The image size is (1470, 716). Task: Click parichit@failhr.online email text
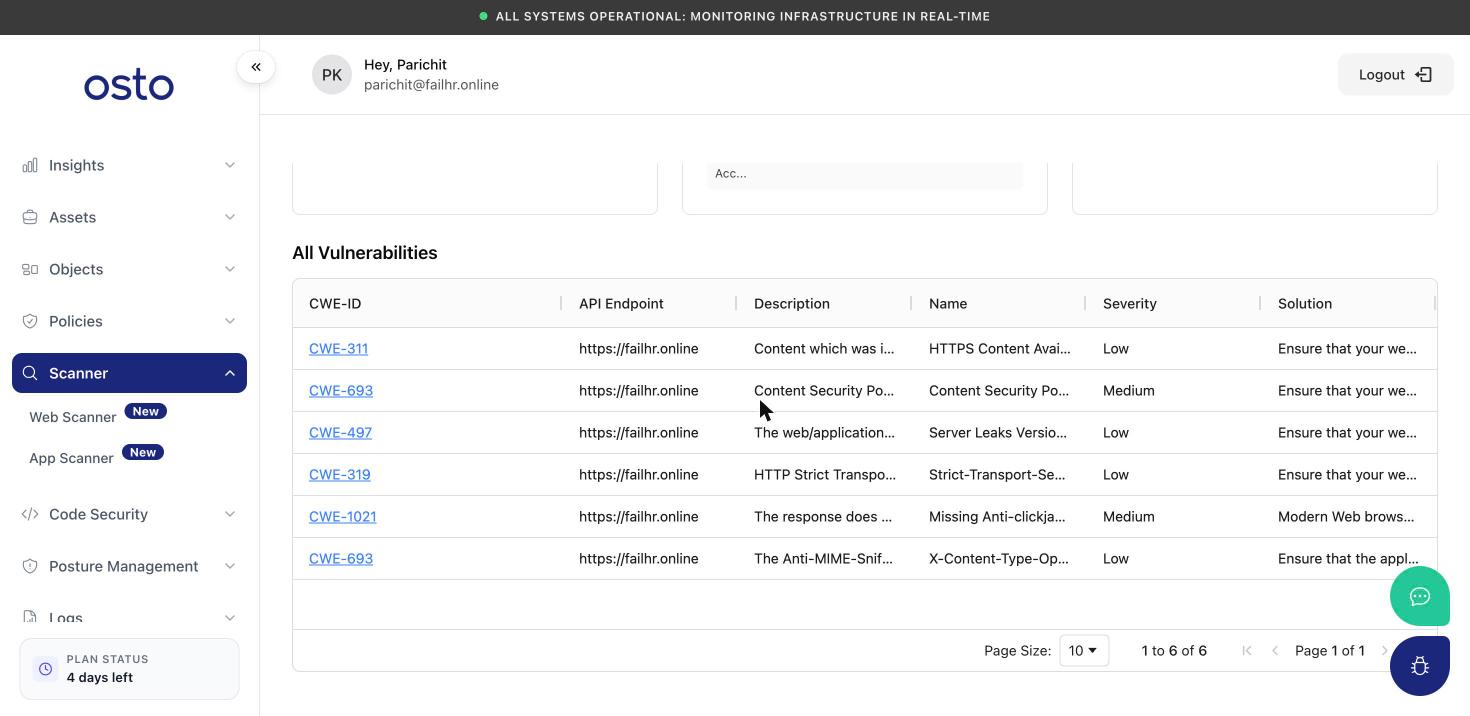(431, 85)
